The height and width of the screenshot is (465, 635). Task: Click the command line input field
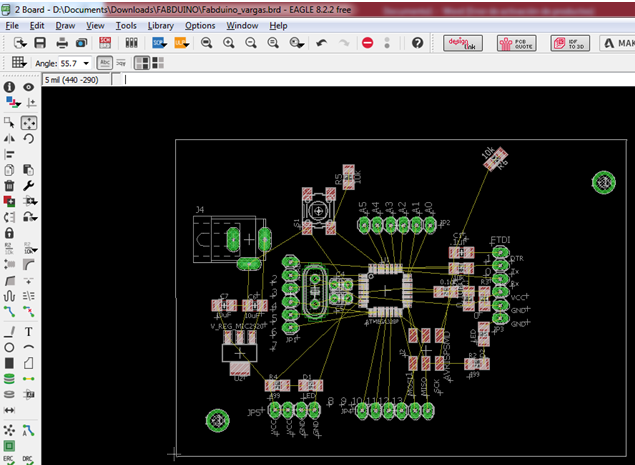tap(379, 80)
